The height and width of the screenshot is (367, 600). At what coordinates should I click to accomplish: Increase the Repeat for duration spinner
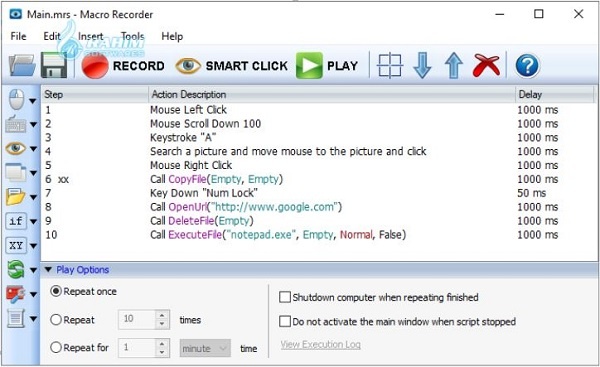pos(162,344)
